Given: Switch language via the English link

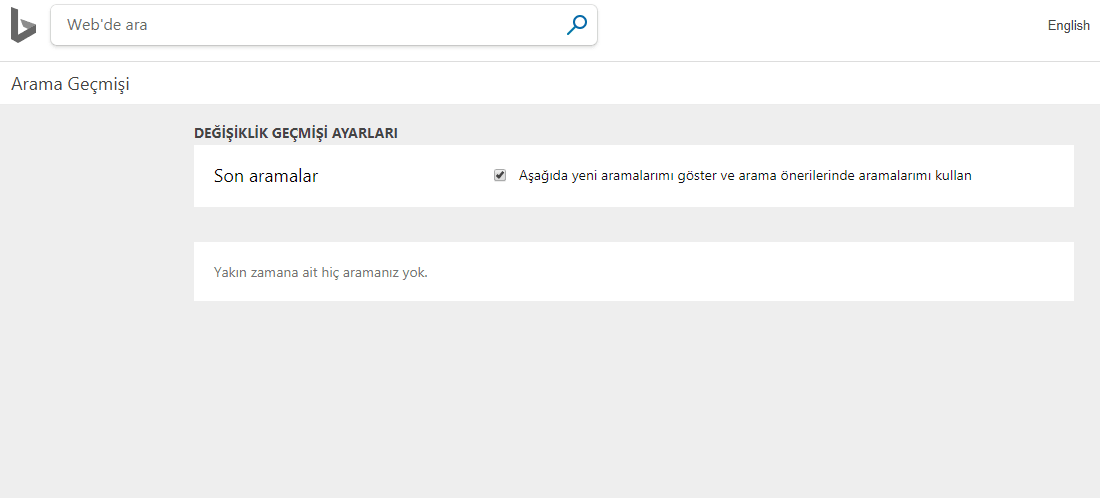Looking at the screenshot, I should click(x=1068, y=25).
